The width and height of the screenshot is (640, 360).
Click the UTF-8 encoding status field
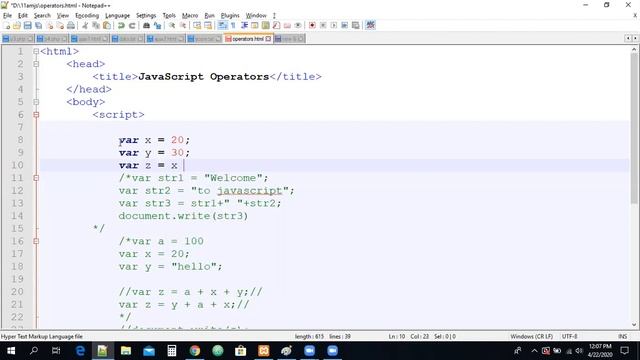pos(569,337)
